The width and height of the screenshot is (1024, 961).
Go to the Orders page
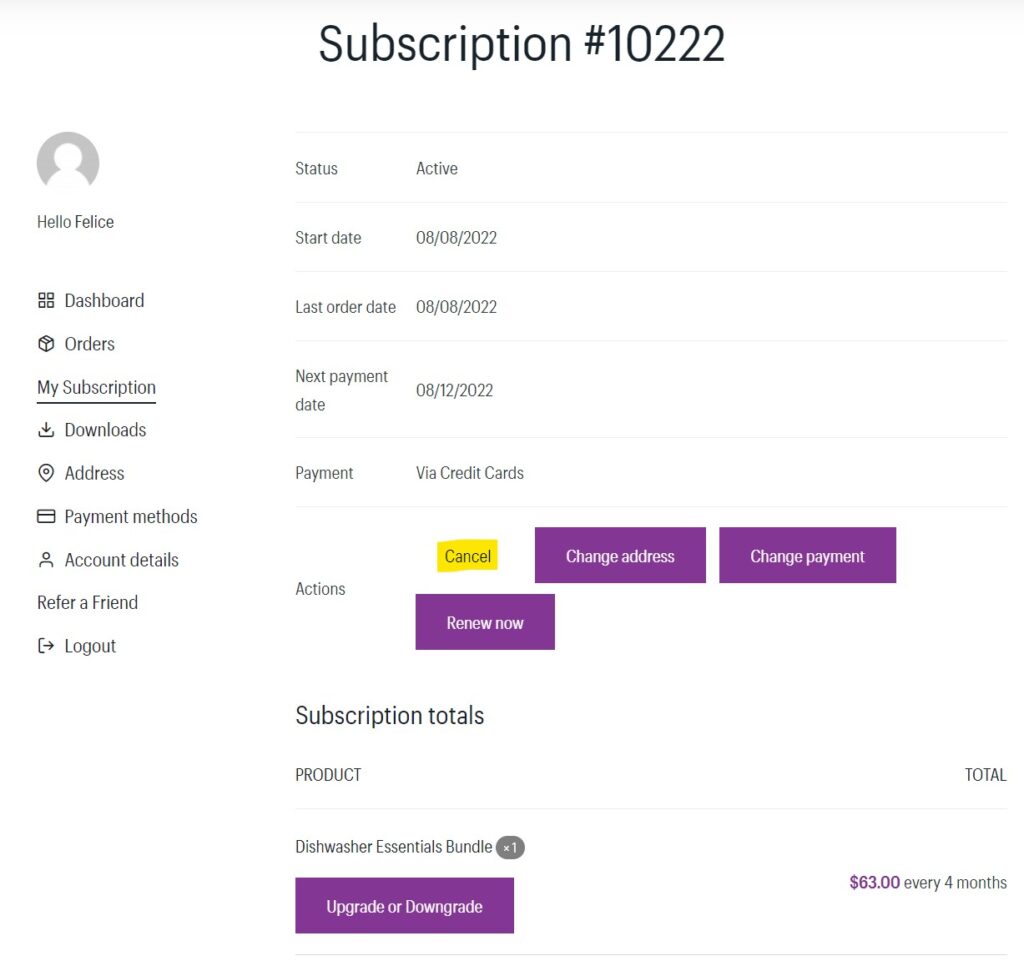90,343
